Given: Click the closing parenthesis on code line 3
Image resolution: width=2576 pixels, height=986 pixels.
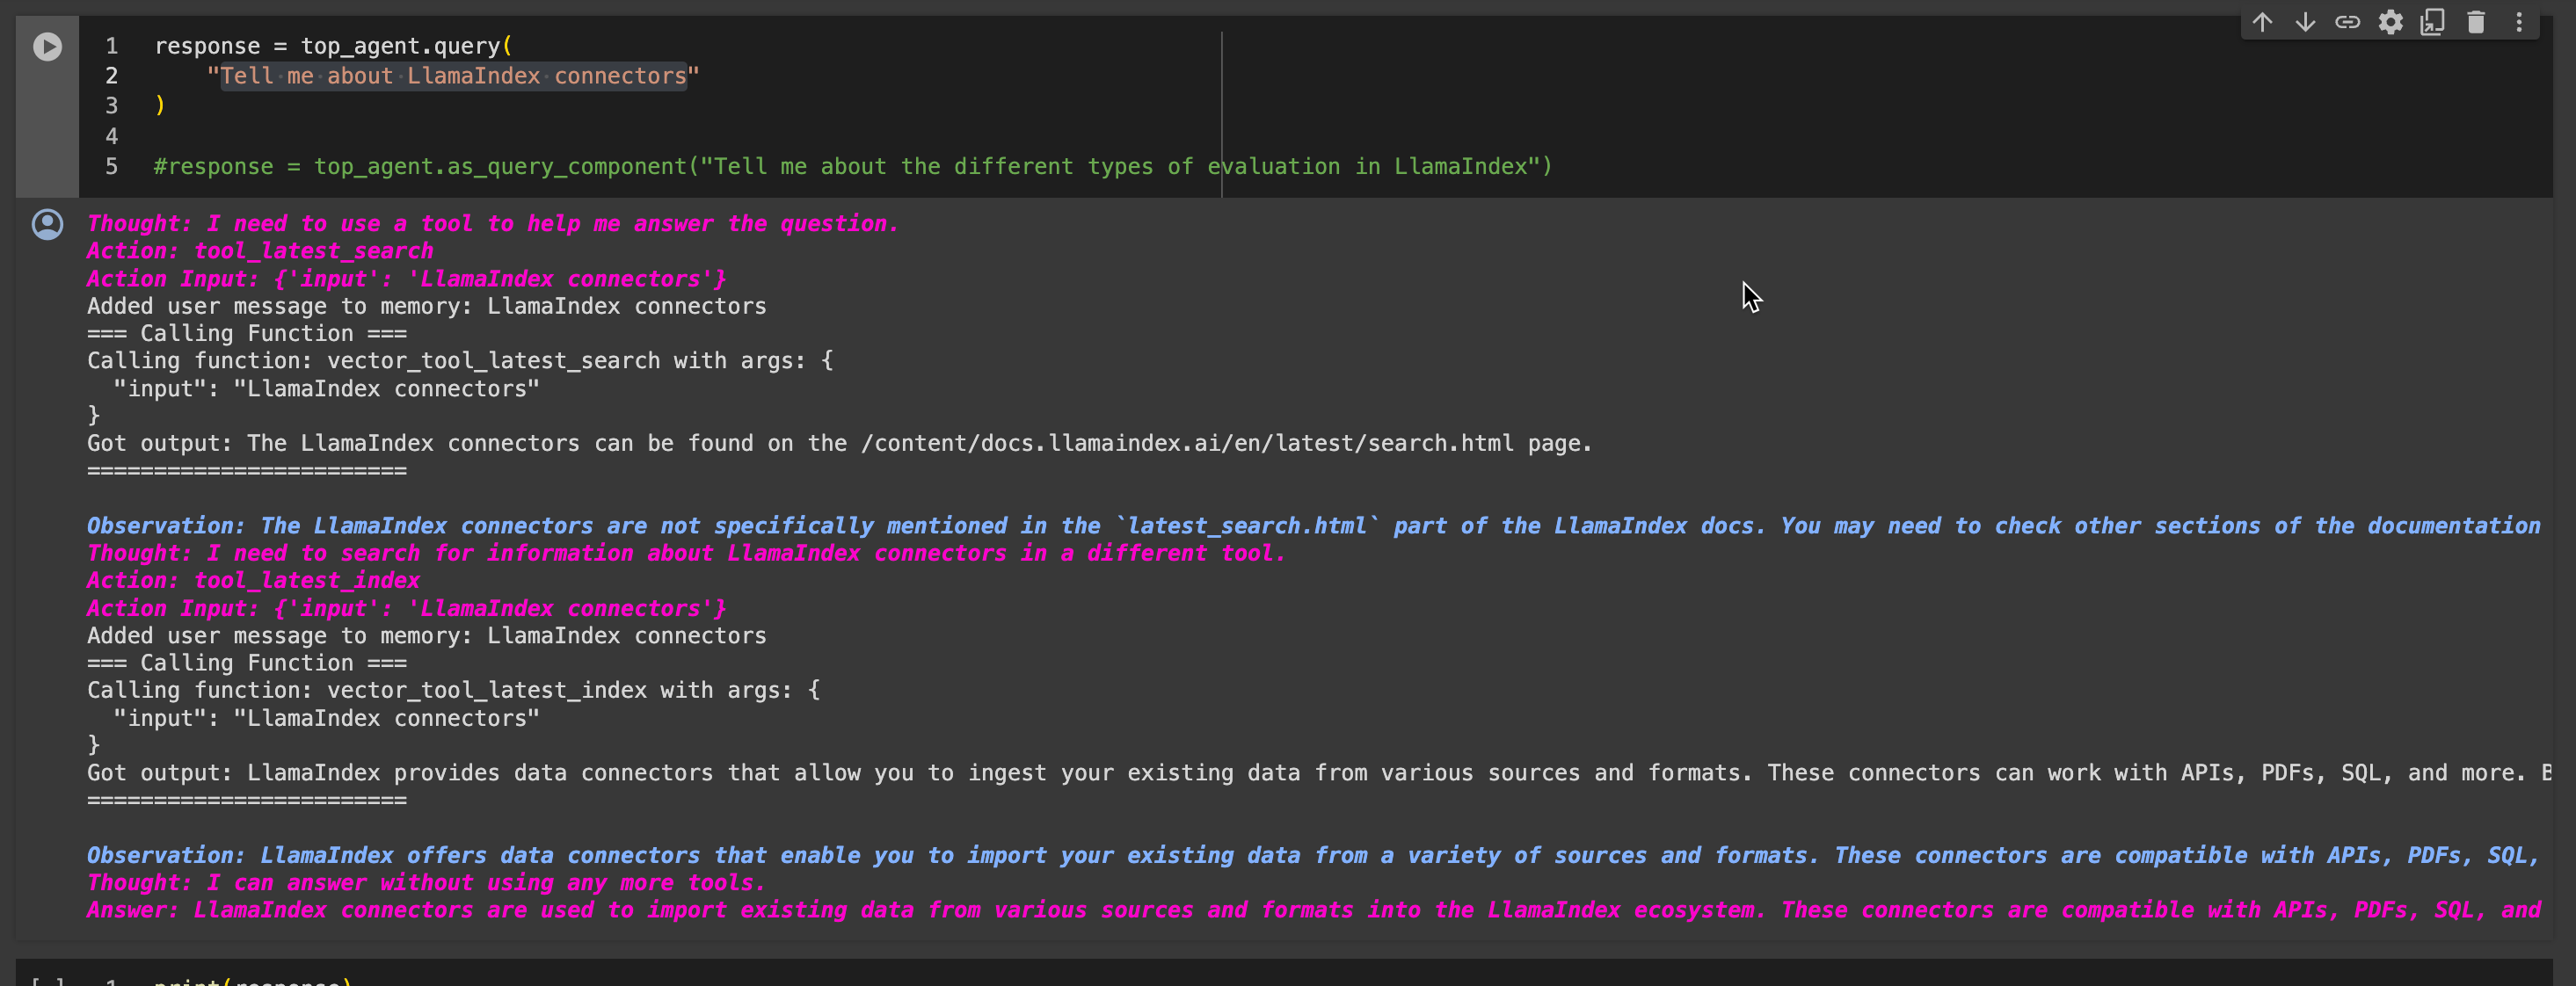Looking at the screenshot, I should coord(160,106).
